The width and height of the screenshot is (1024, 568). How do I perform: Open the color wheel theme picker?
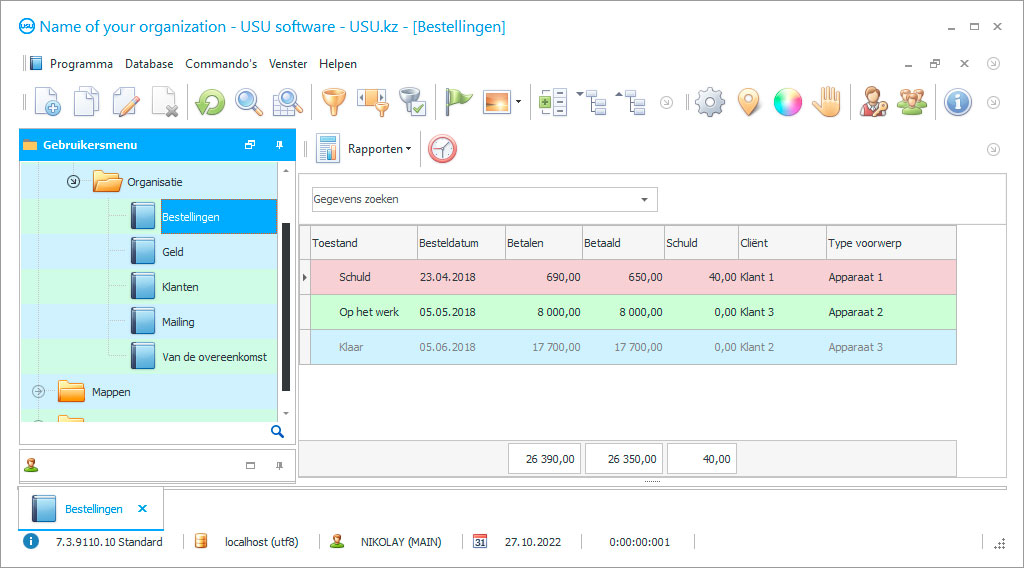788,102
